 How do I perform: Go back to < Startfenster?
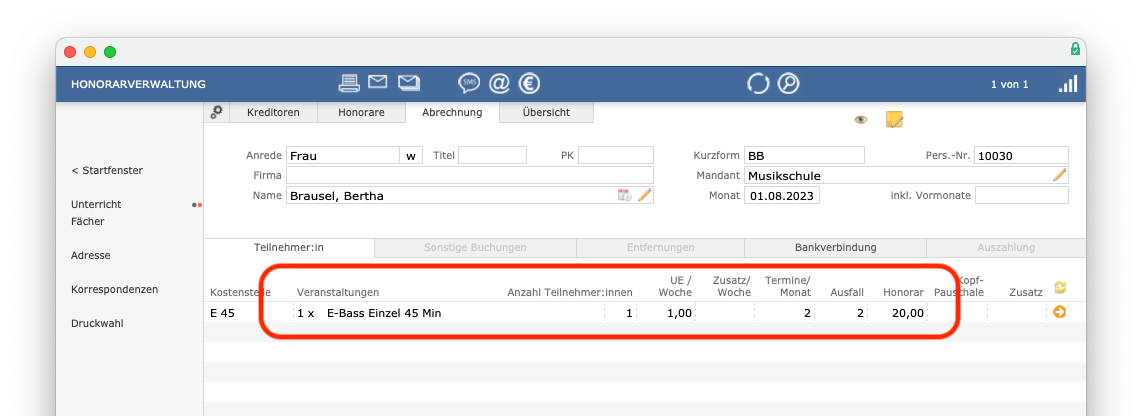coord(107,170)
